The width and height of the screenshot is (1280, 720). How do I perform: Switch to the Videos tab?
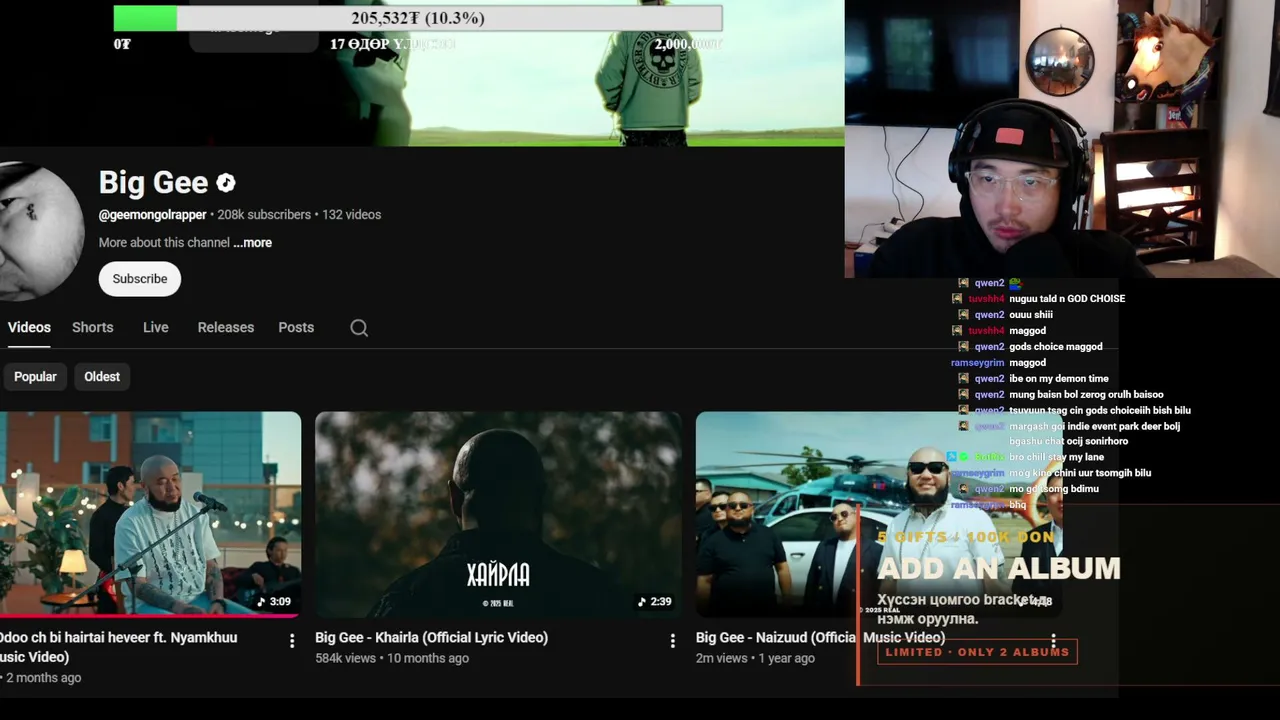pos(29,327)
